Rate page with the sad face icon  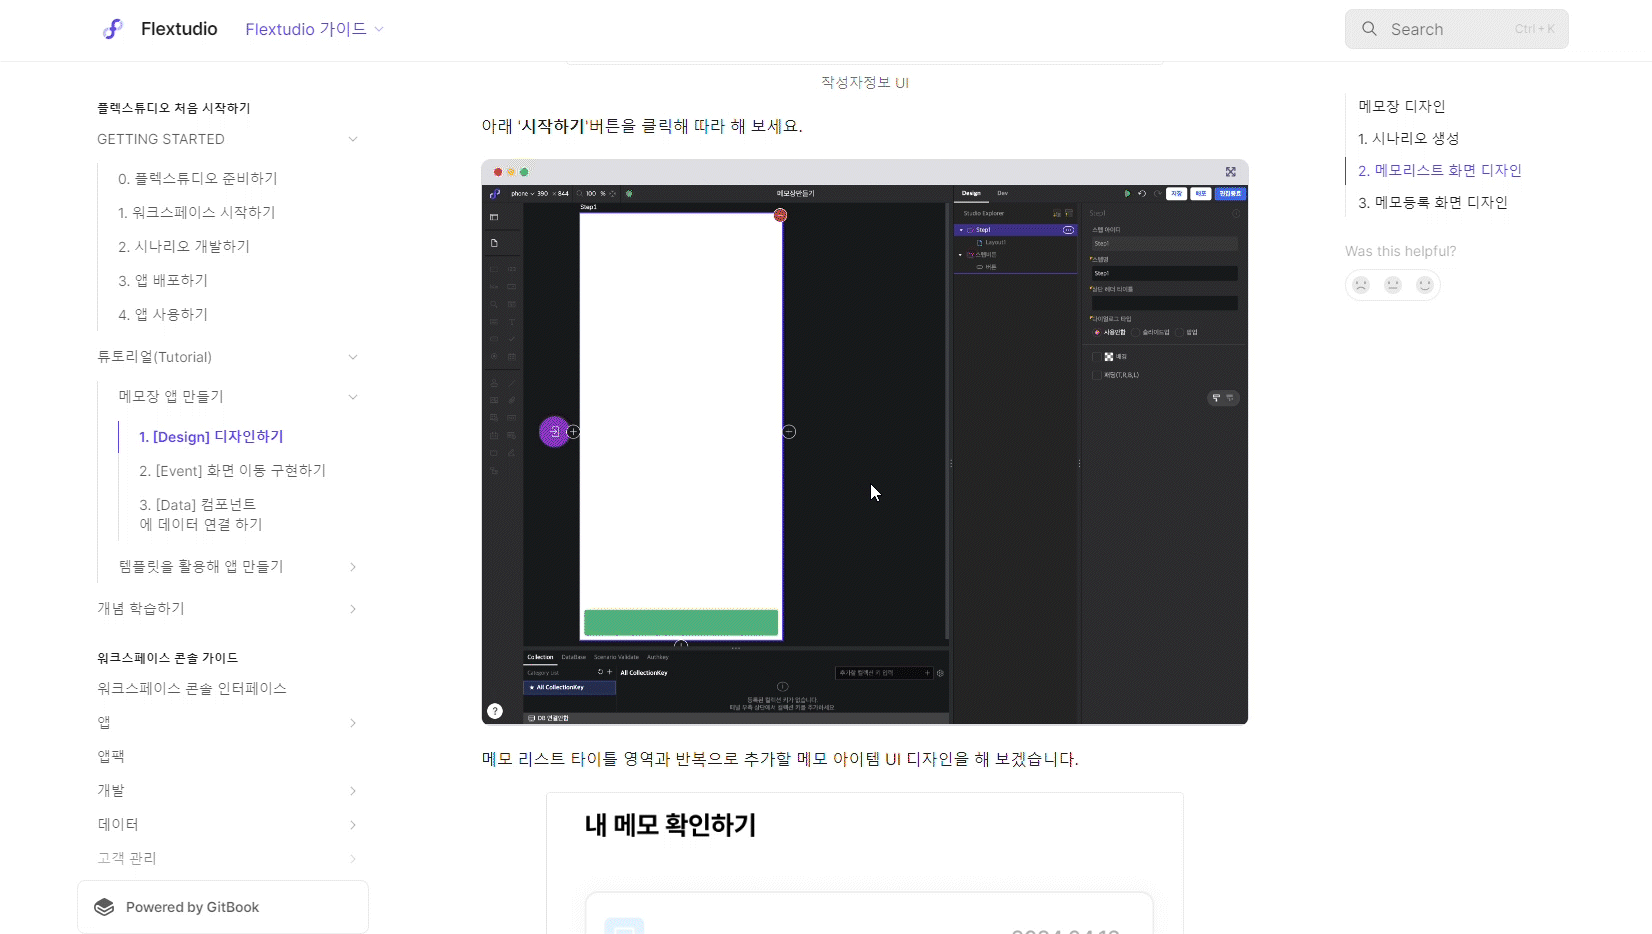[x=1361, y=285]
